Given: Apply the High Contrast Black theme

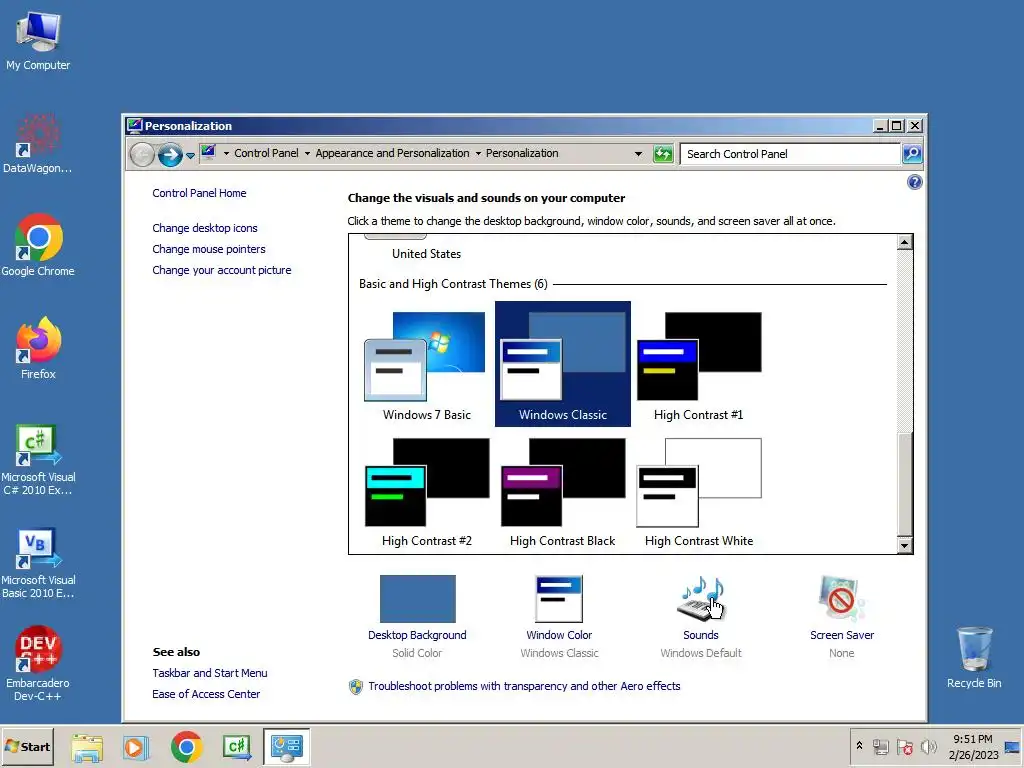Looking at the screenshot, I should coord(562,493).
